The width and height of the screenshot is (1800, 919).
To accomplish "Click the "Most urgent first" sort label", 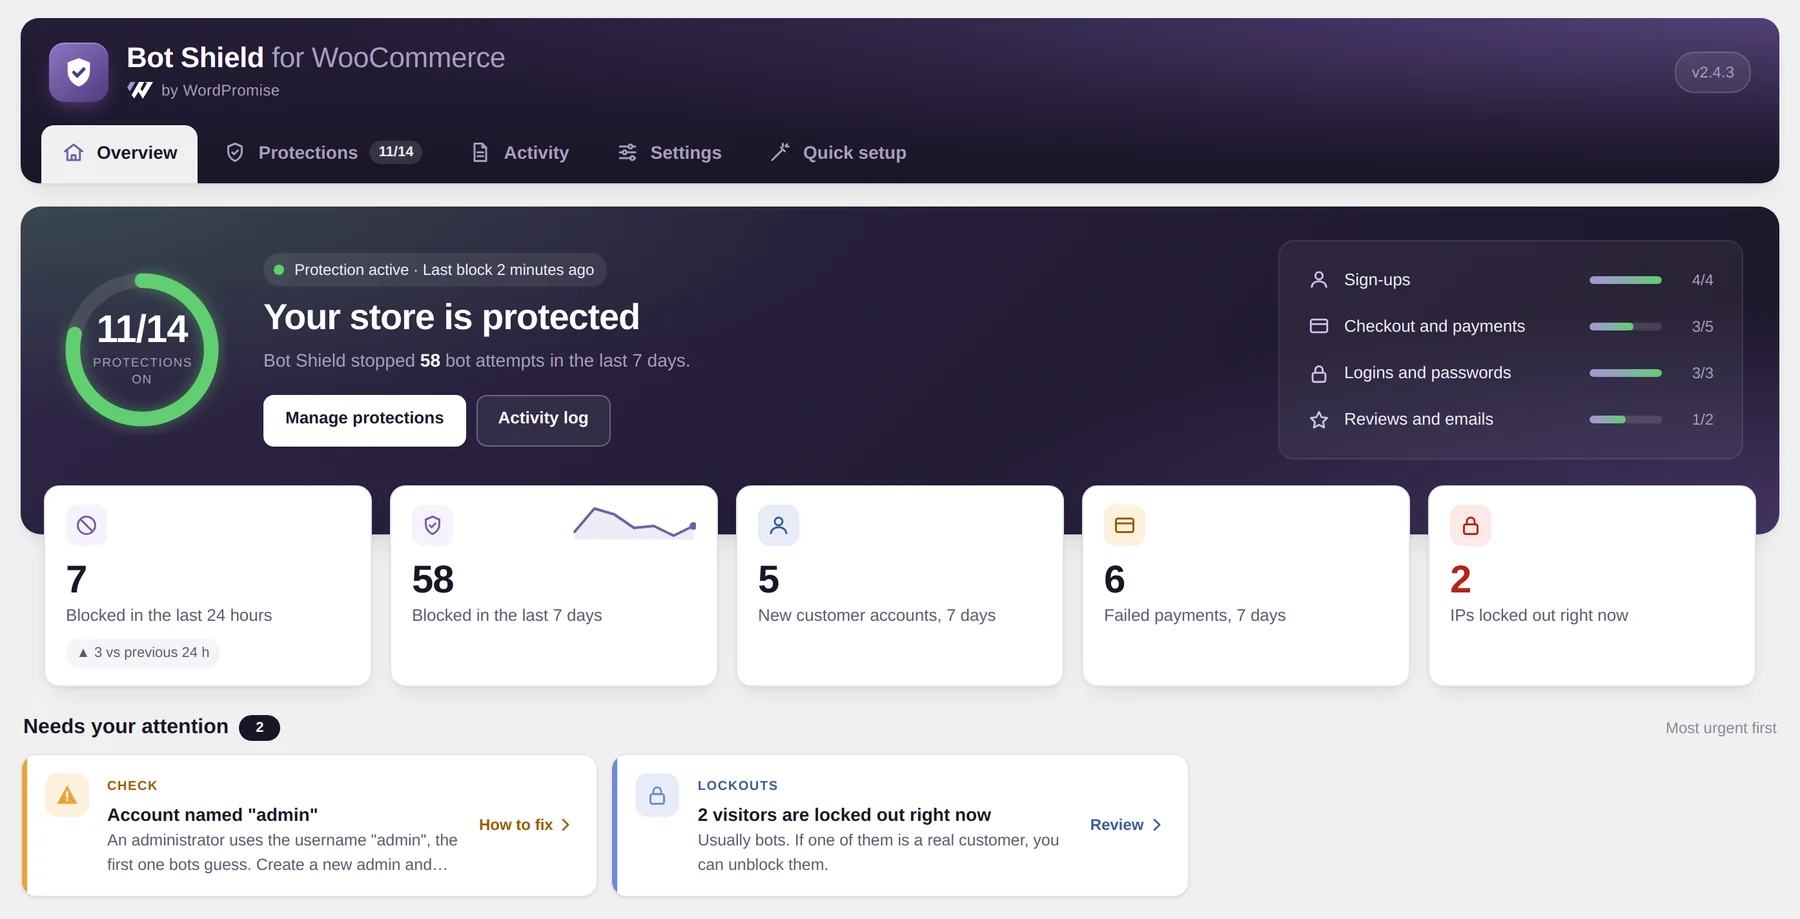I will click(x=1721, y=728).
